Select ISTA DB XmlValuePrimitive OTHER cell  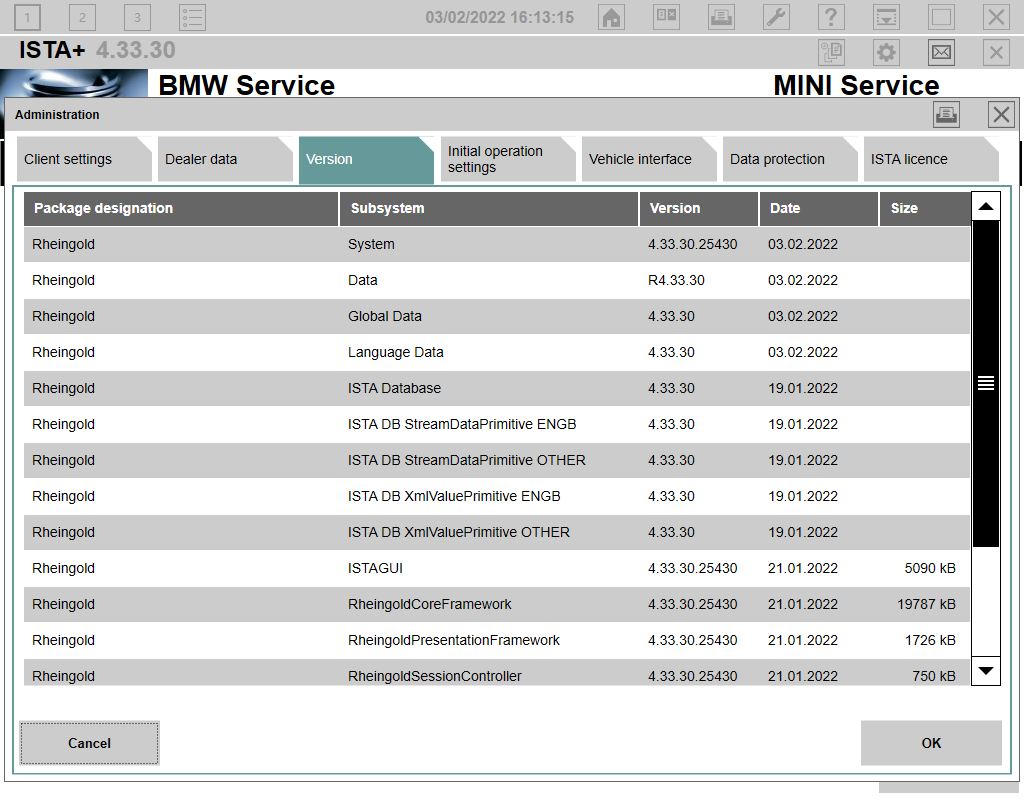459,532
